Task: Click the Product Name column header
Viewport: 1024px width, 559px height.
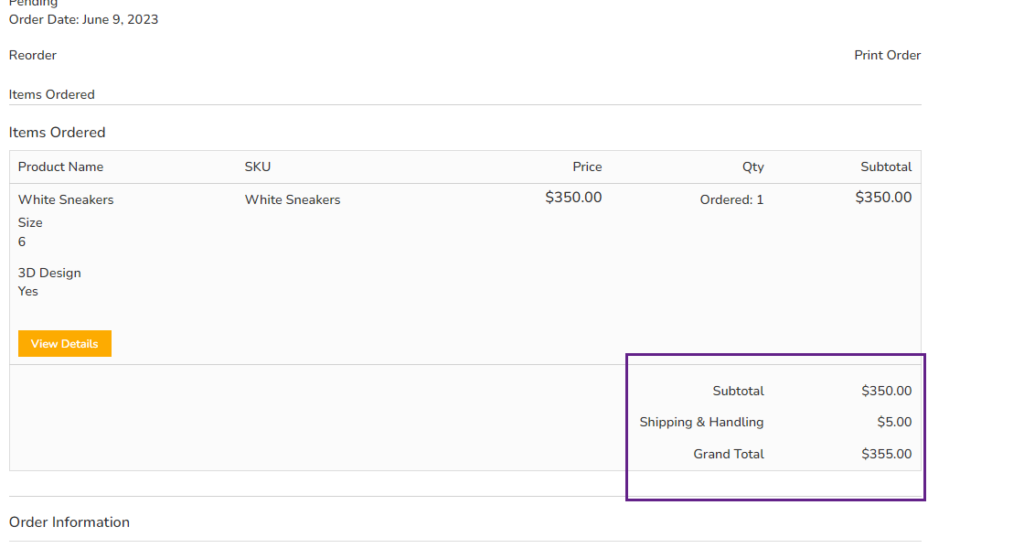Action: pos(61,167)
